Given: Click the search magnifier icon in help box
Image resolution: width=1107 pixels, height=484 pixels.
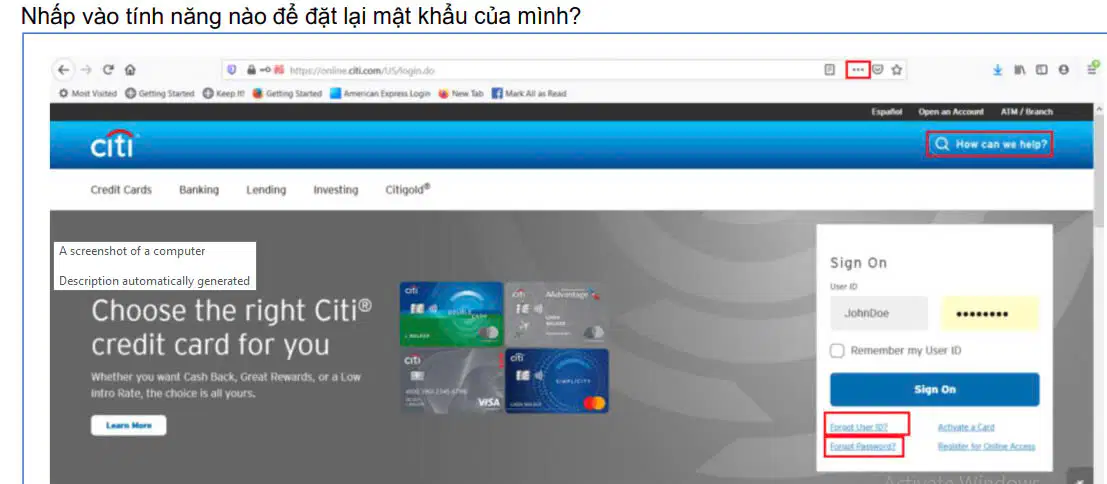Looking at the screenshot, I should click(x=941, y=144).
